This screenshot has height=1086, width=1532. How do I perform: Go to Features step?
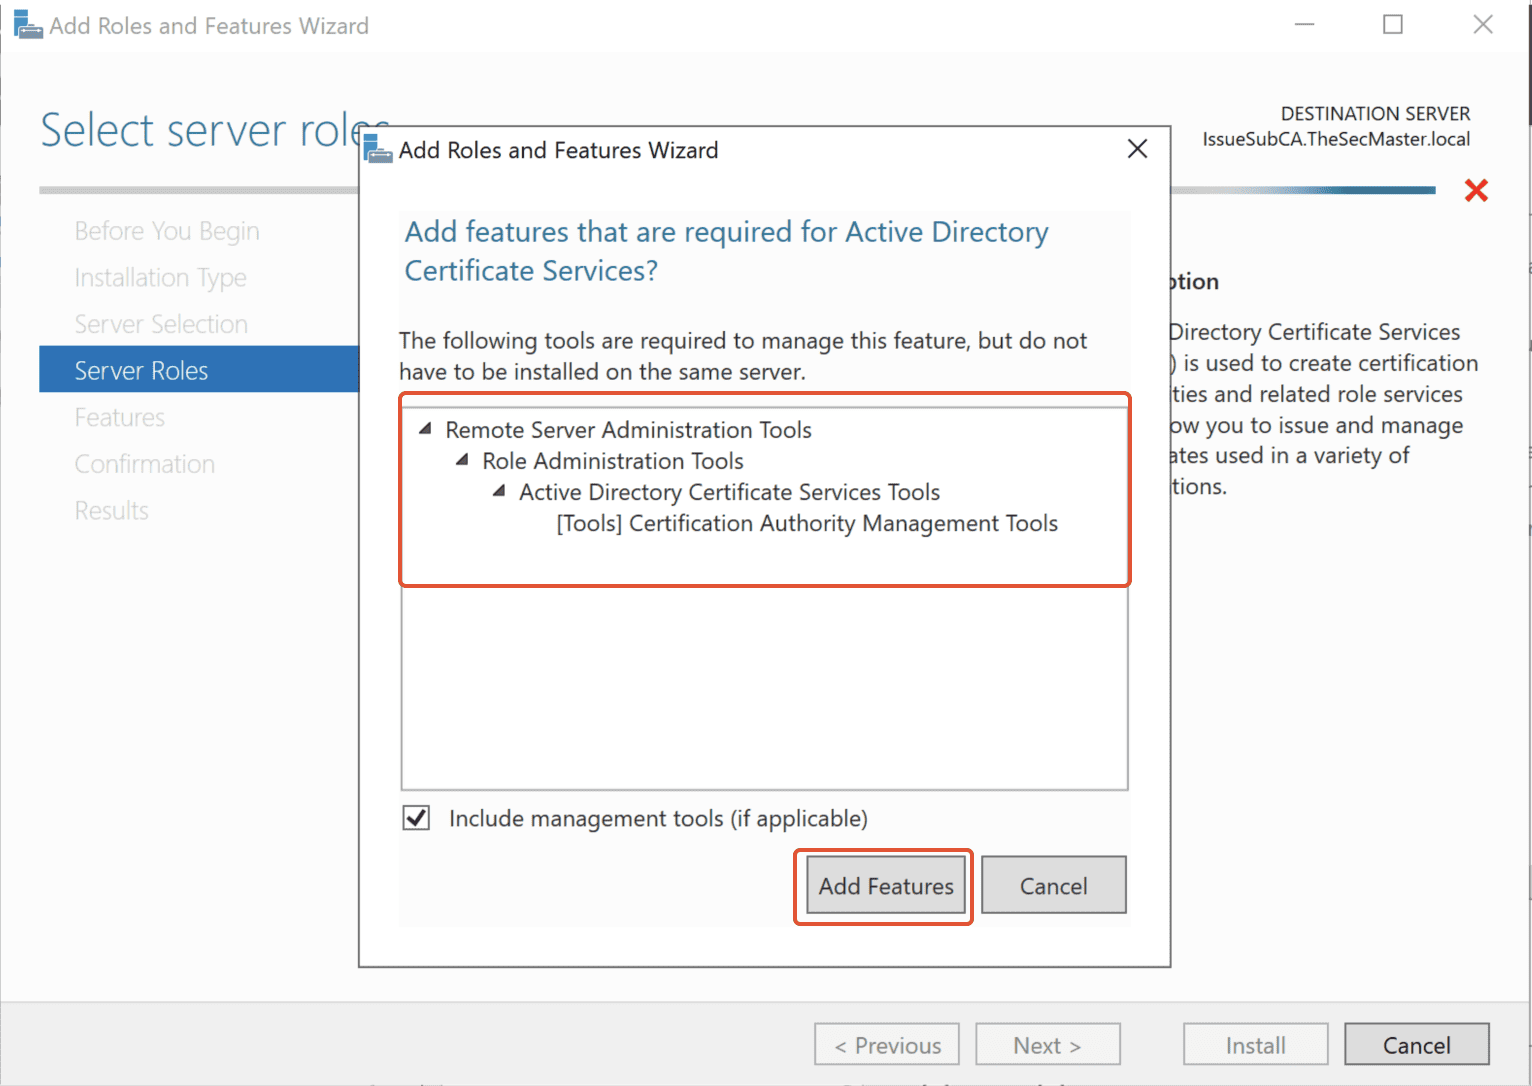click(120, 417)
